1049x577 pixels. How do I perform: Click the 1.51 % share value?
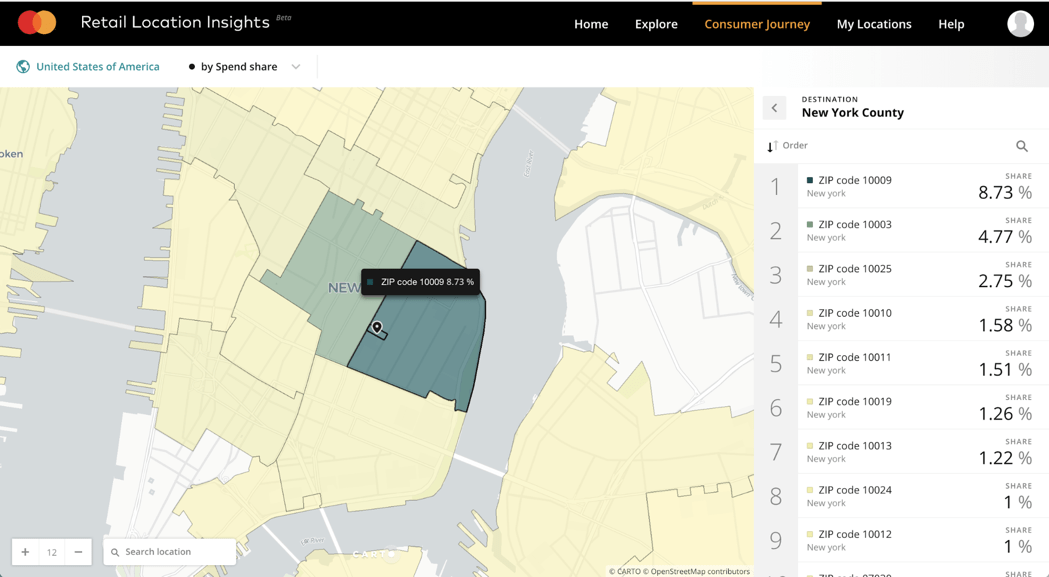(1005, 369)
